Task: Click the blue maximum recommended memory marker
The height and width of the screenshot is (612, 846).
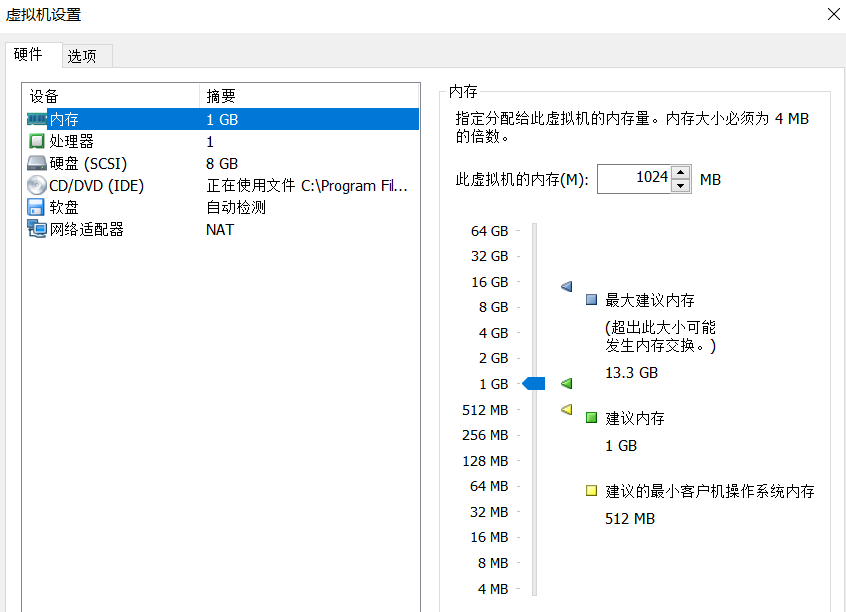Action: (567, 286)
